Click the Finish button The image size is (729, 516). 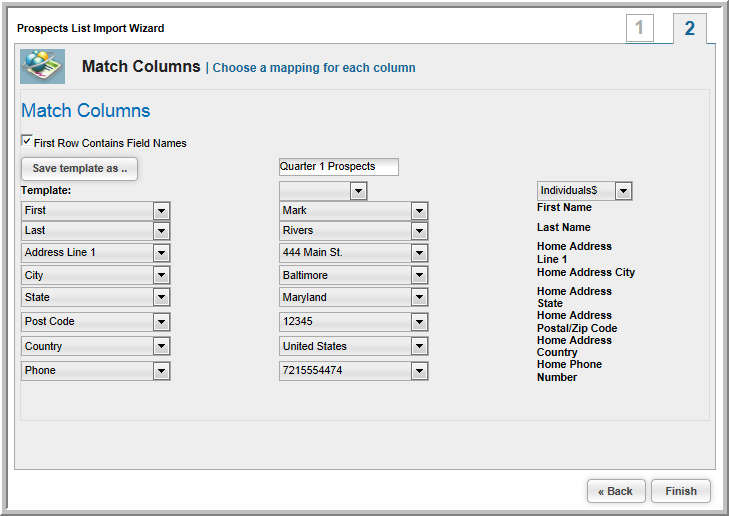tap(681, 491)
